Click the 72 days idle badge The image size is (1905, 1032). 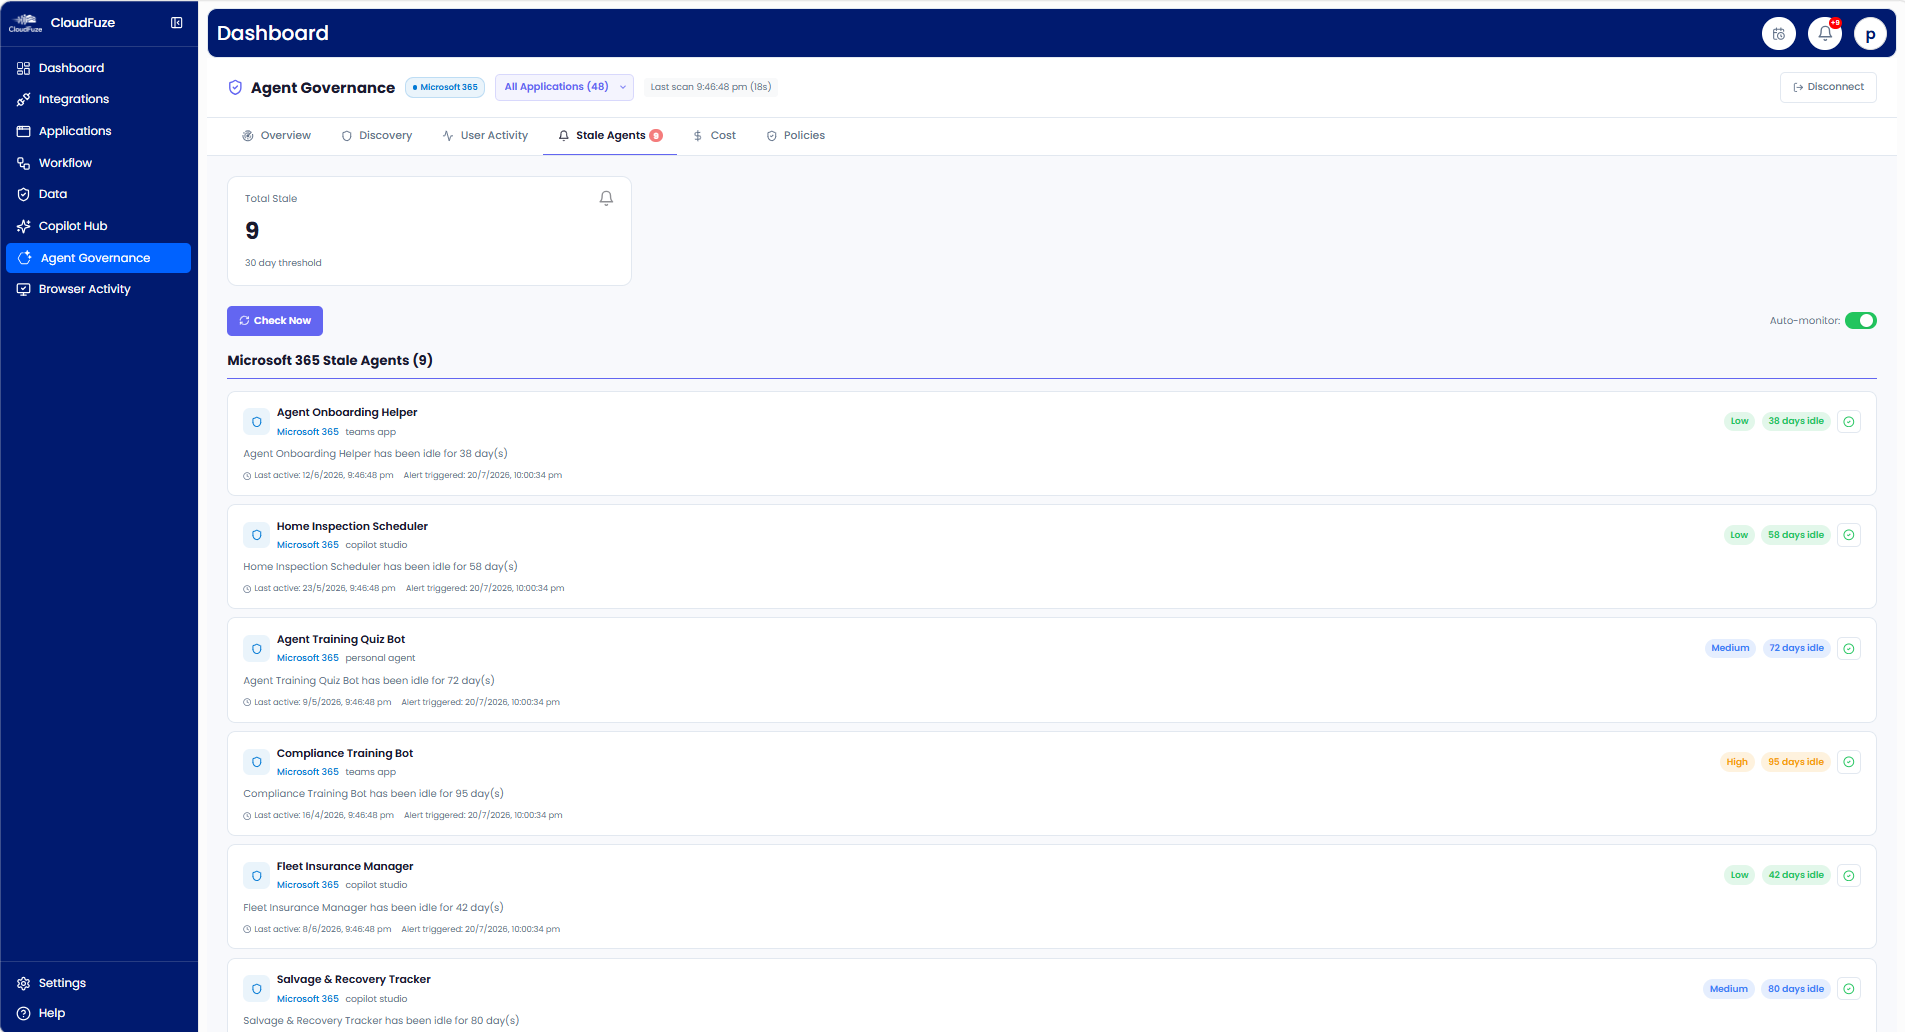1796,648
